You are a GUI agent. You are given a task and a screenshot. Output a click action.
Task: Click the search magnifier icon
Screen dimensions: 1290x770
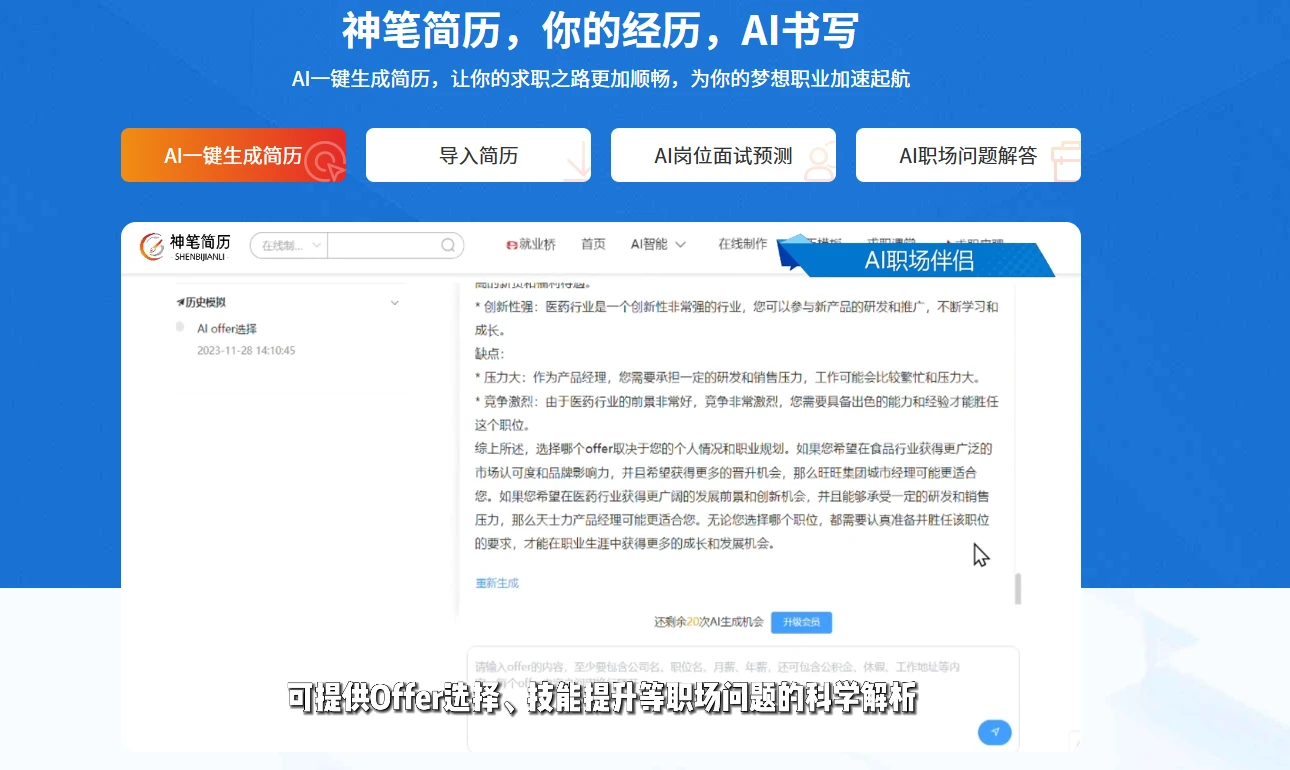pos(449,245)
